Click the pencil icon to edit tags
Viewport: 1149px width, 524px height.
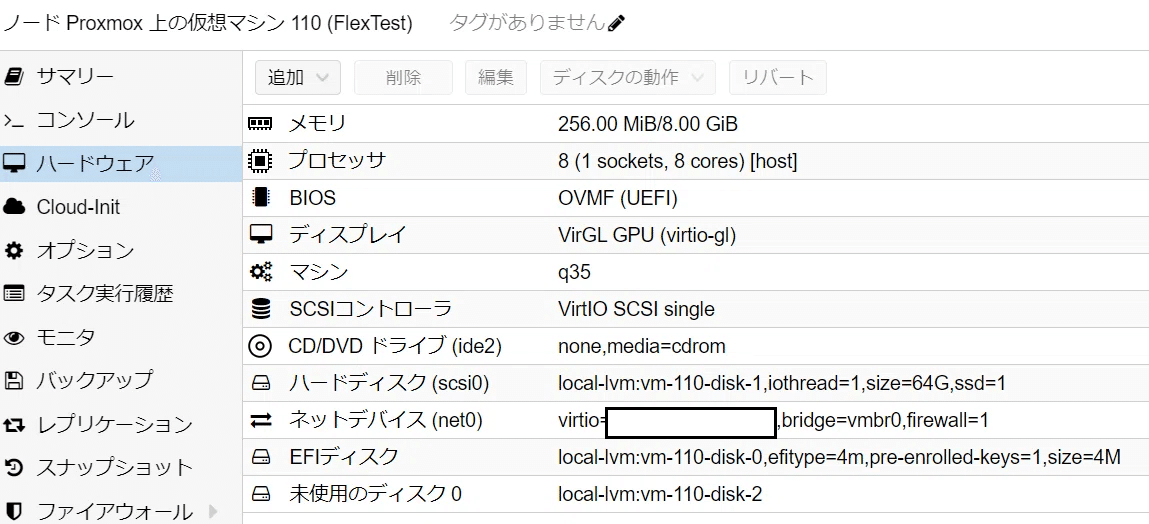616,23
